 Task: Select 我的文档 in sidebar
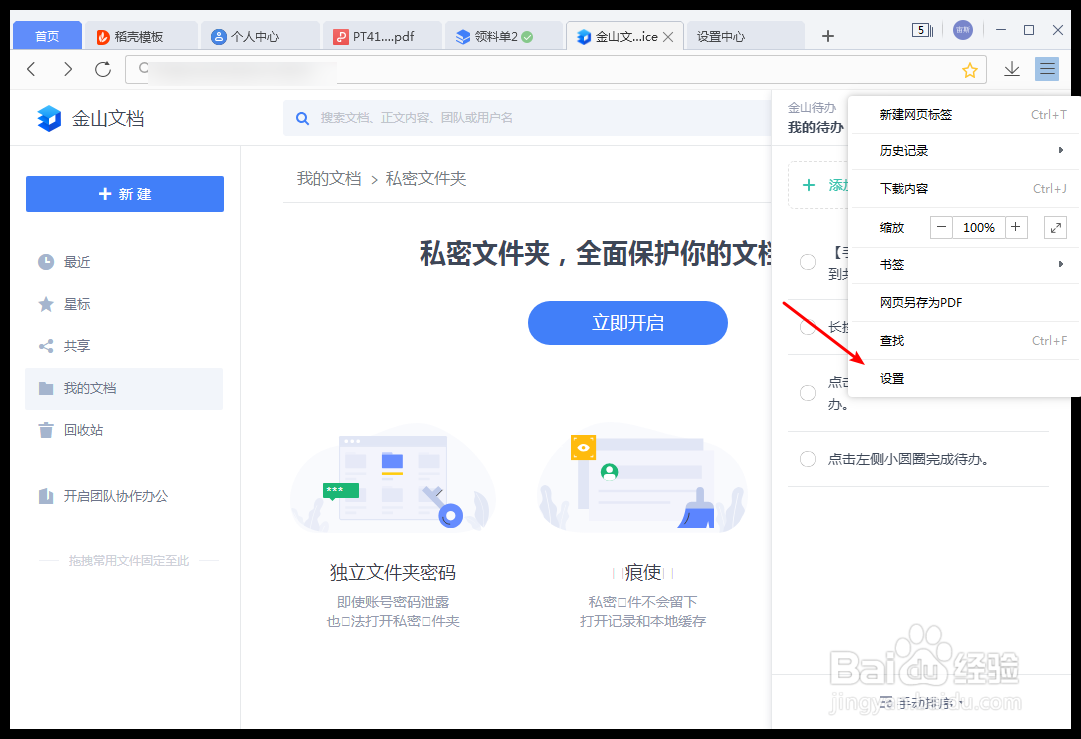click(x=124, y=389)
